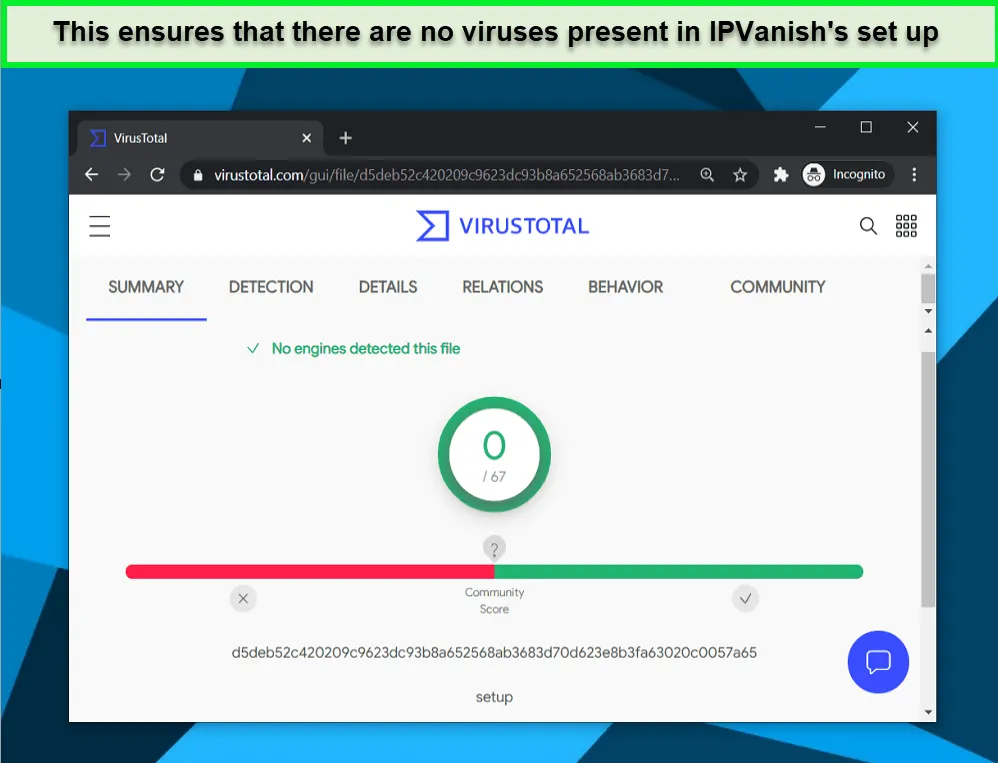Click the padlock site info icon
This screenshot has width=998, height=763.
[x=198, y=175]
